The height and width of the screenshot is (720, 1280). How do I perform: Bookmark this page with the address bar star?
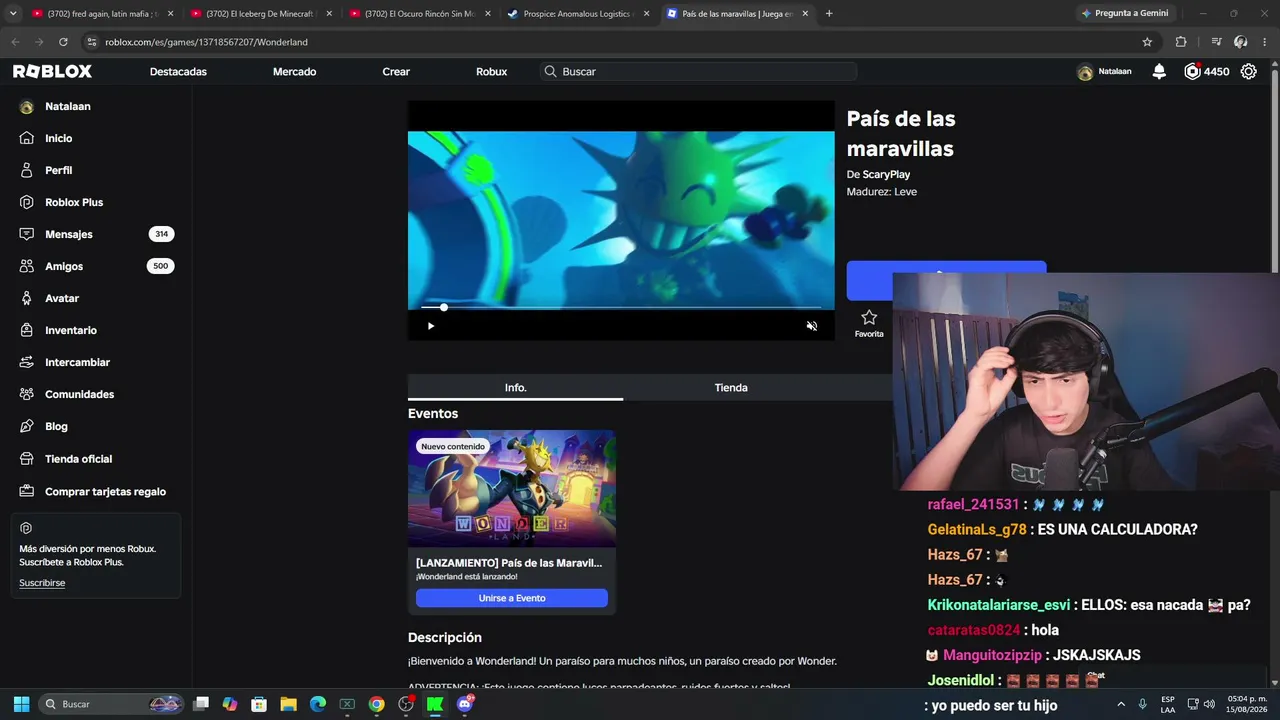pyautogui.click(x=1147, y=42)
